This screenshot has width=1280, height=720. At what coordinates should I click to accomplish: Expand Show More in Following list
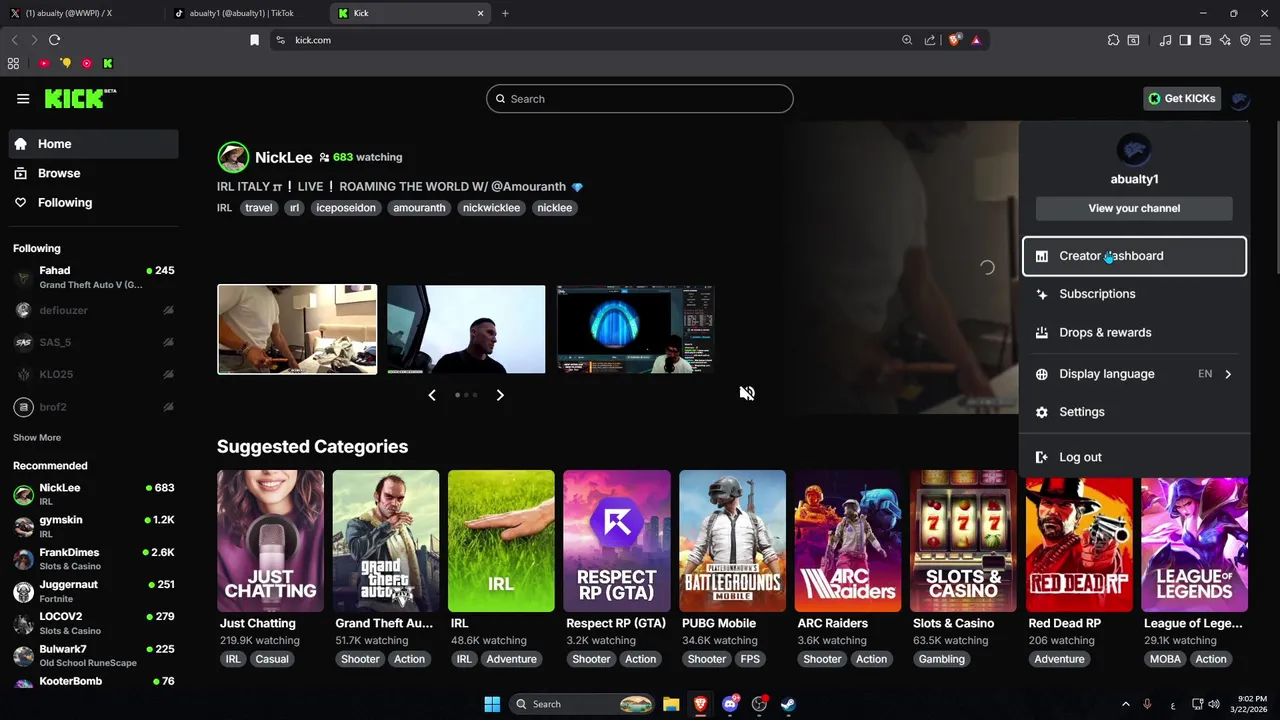pos(37,437)
